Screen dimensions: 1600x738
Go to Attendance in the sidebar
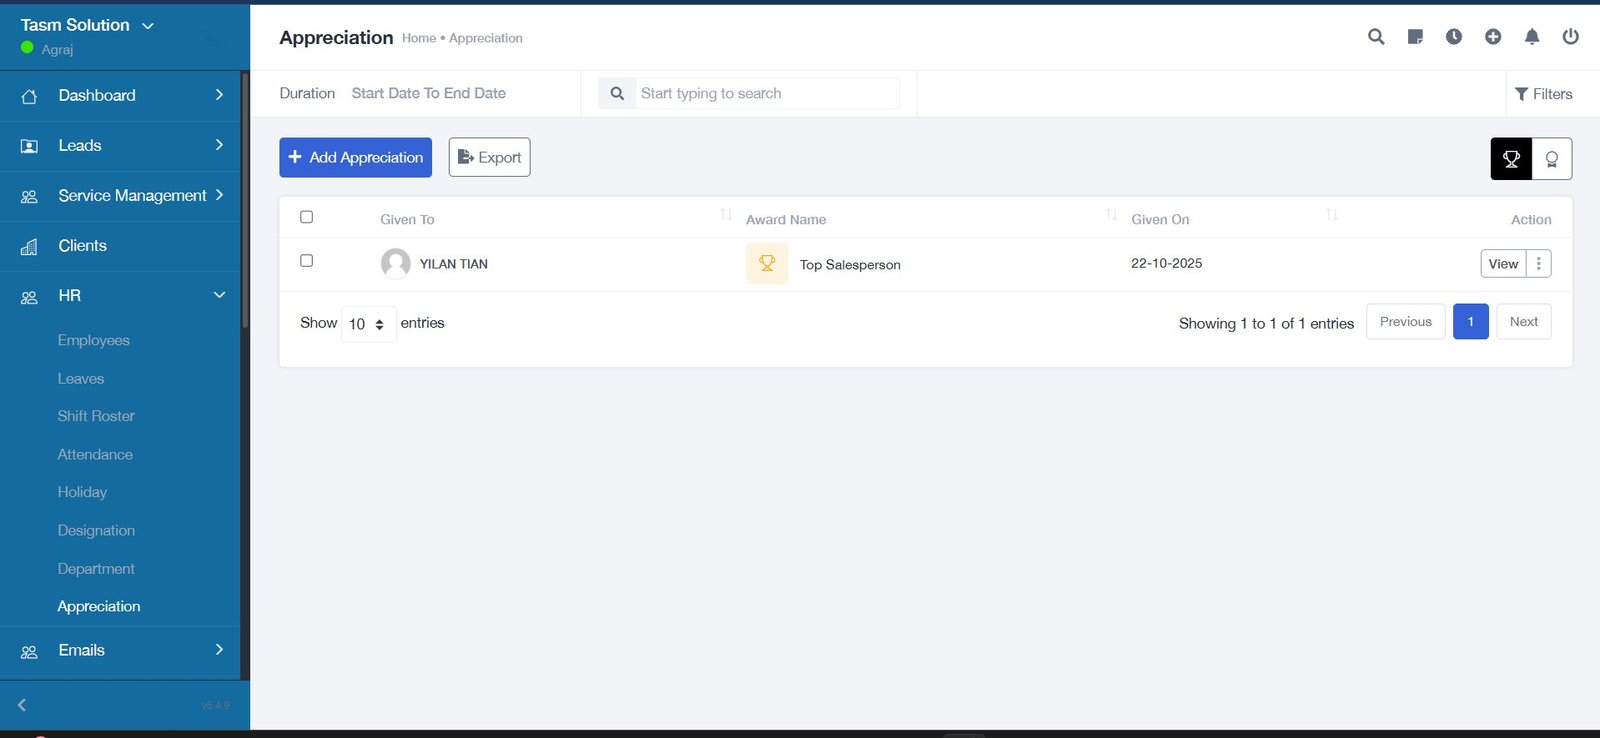point(95,454)
